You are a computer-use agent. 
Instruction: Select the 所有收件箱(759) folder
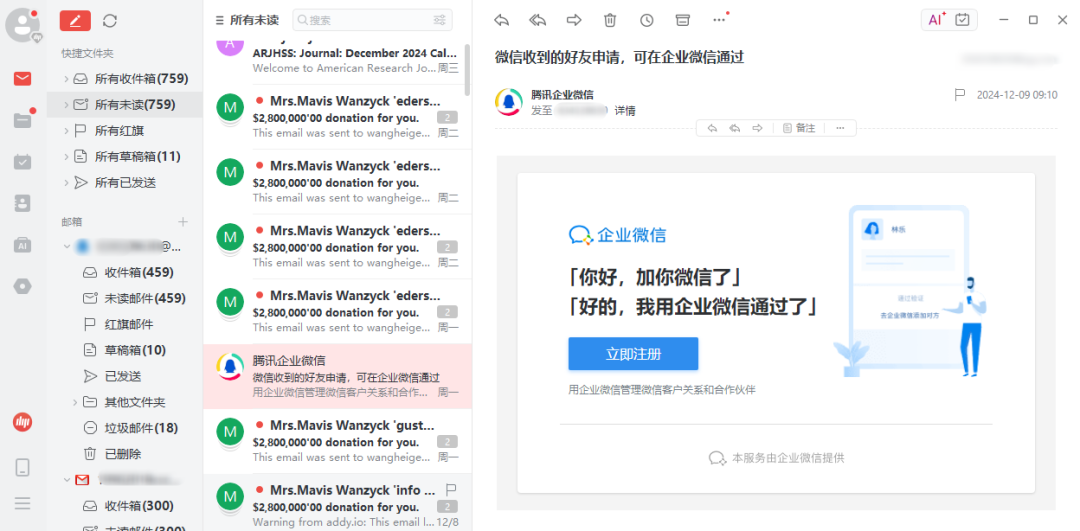click(x=125, y=79)
